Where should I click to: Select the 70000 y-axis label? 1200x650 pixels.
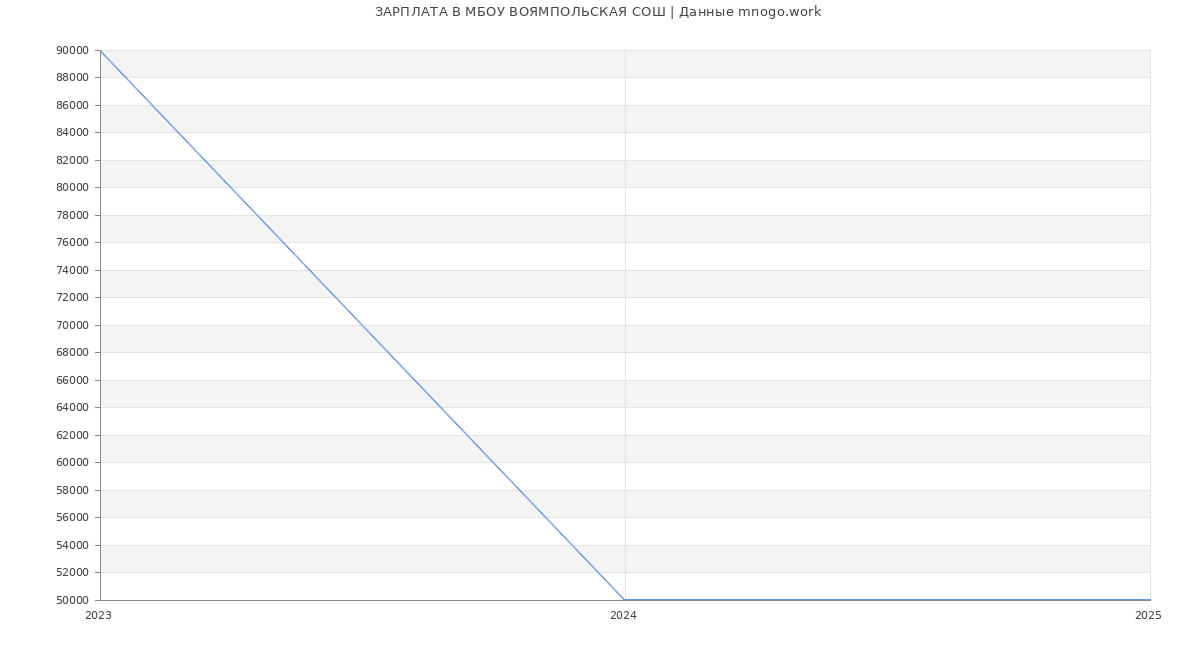click(73, 325)
